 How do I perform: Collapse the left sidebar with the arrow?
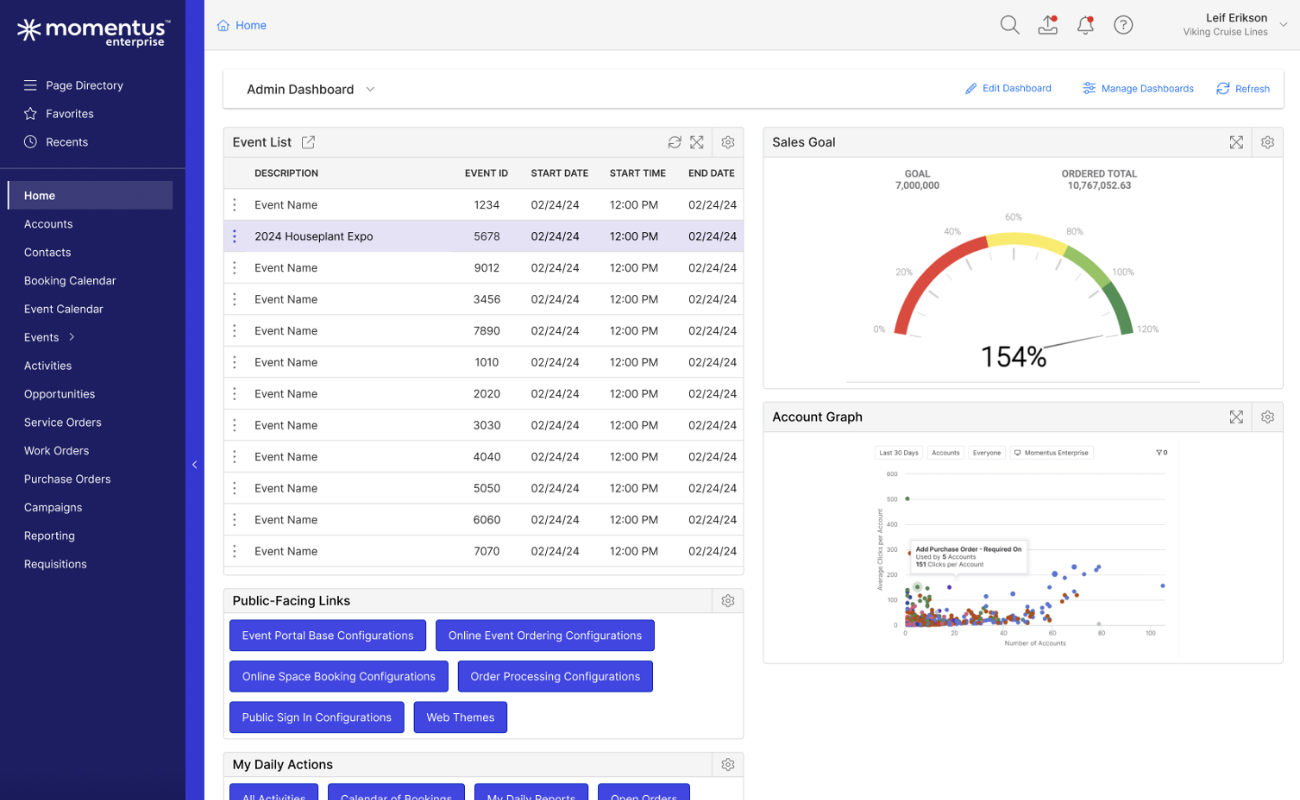click(195, 465)
